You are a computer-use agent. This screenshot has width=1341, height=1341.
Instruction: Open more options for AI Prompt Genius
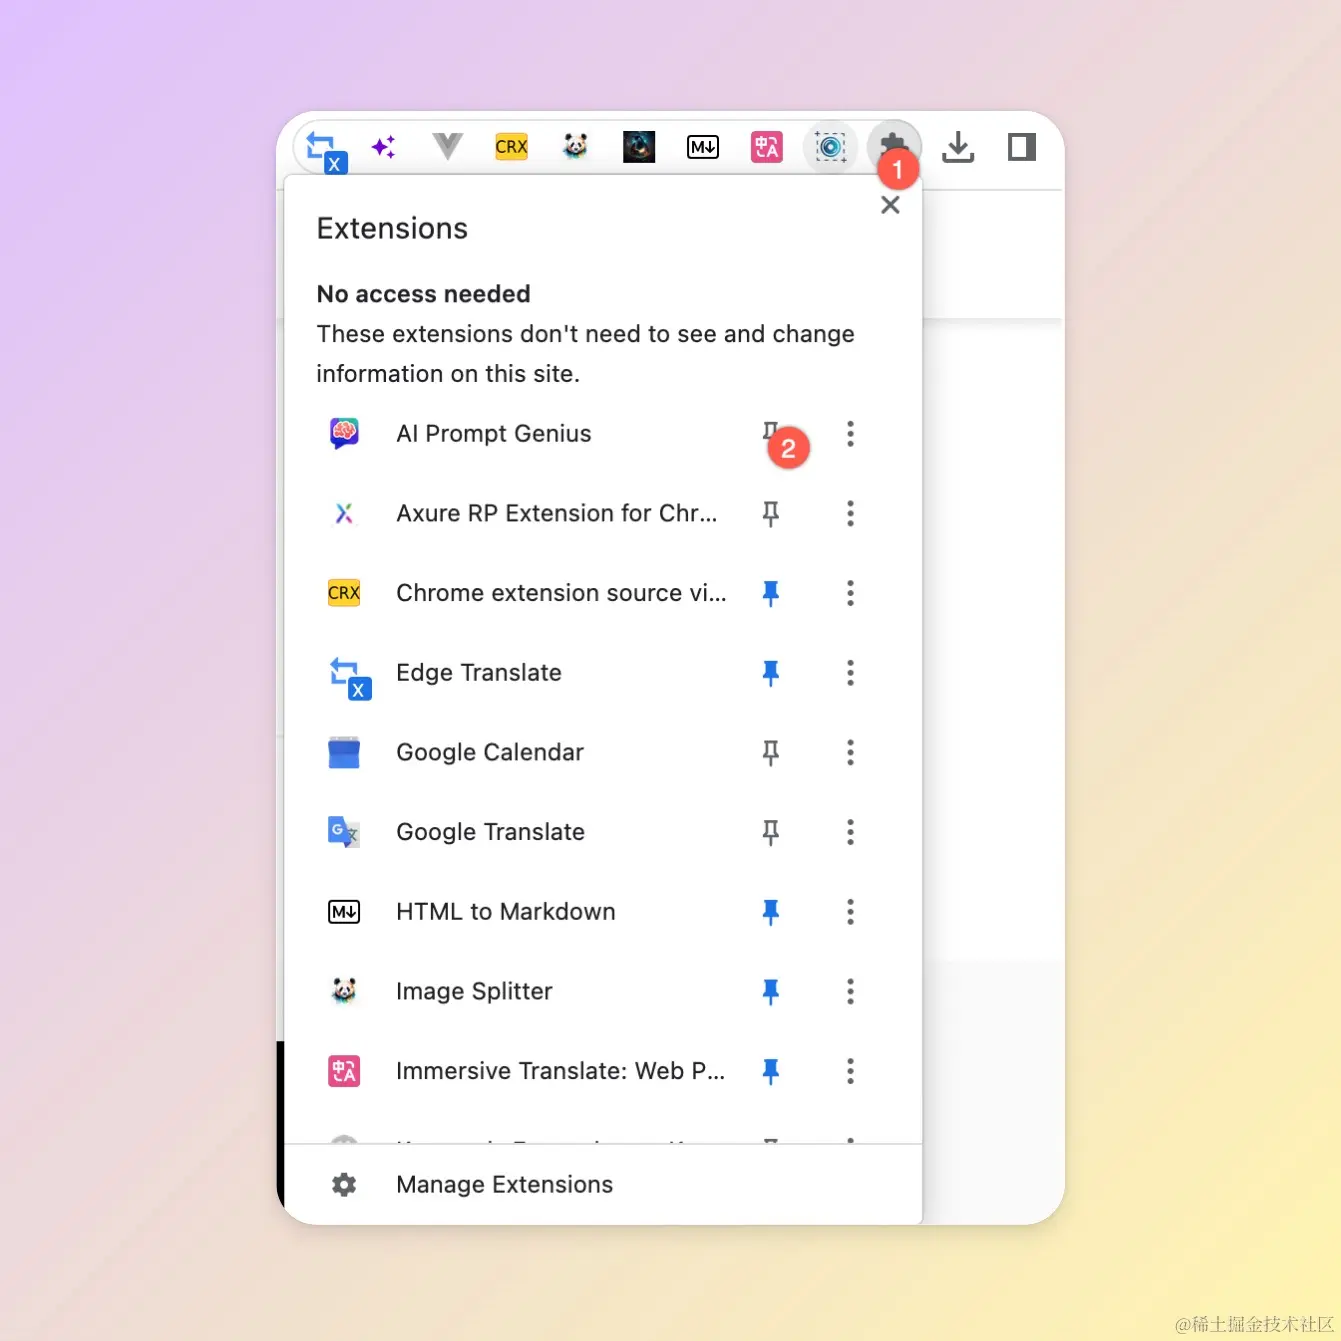click(x=850, y=434)
